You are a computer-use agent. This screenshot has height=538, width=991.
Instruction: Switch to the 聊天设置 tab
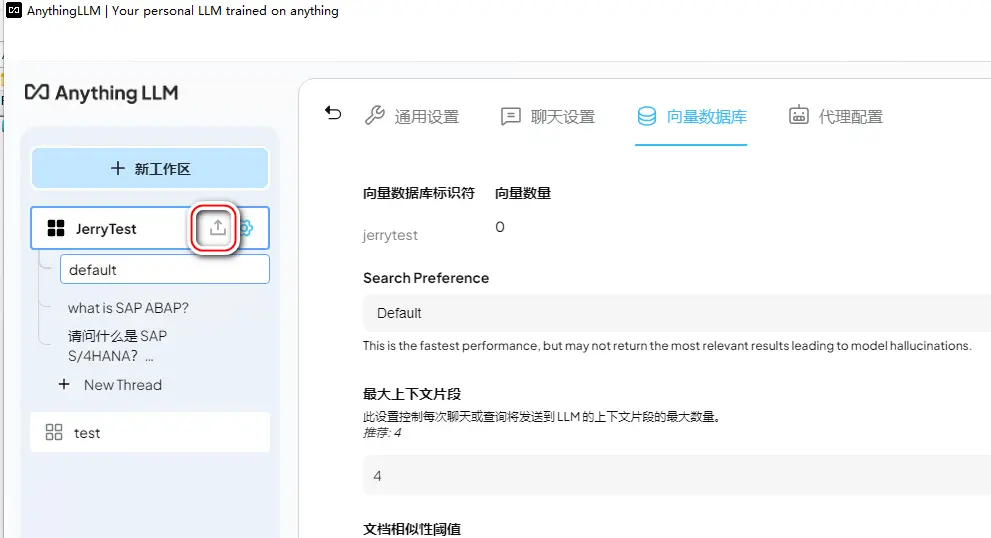[x=548, y=116]
